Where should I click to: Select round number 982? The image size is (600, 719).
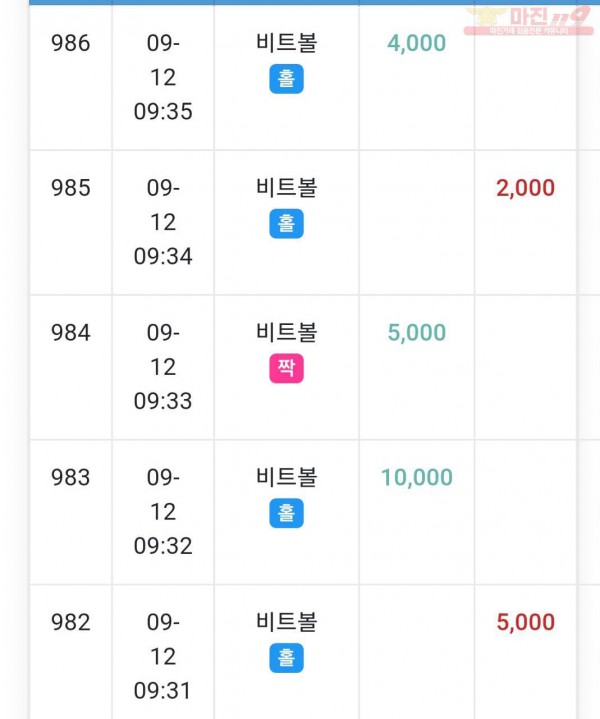pyautogui.click(x=71, y=623)
